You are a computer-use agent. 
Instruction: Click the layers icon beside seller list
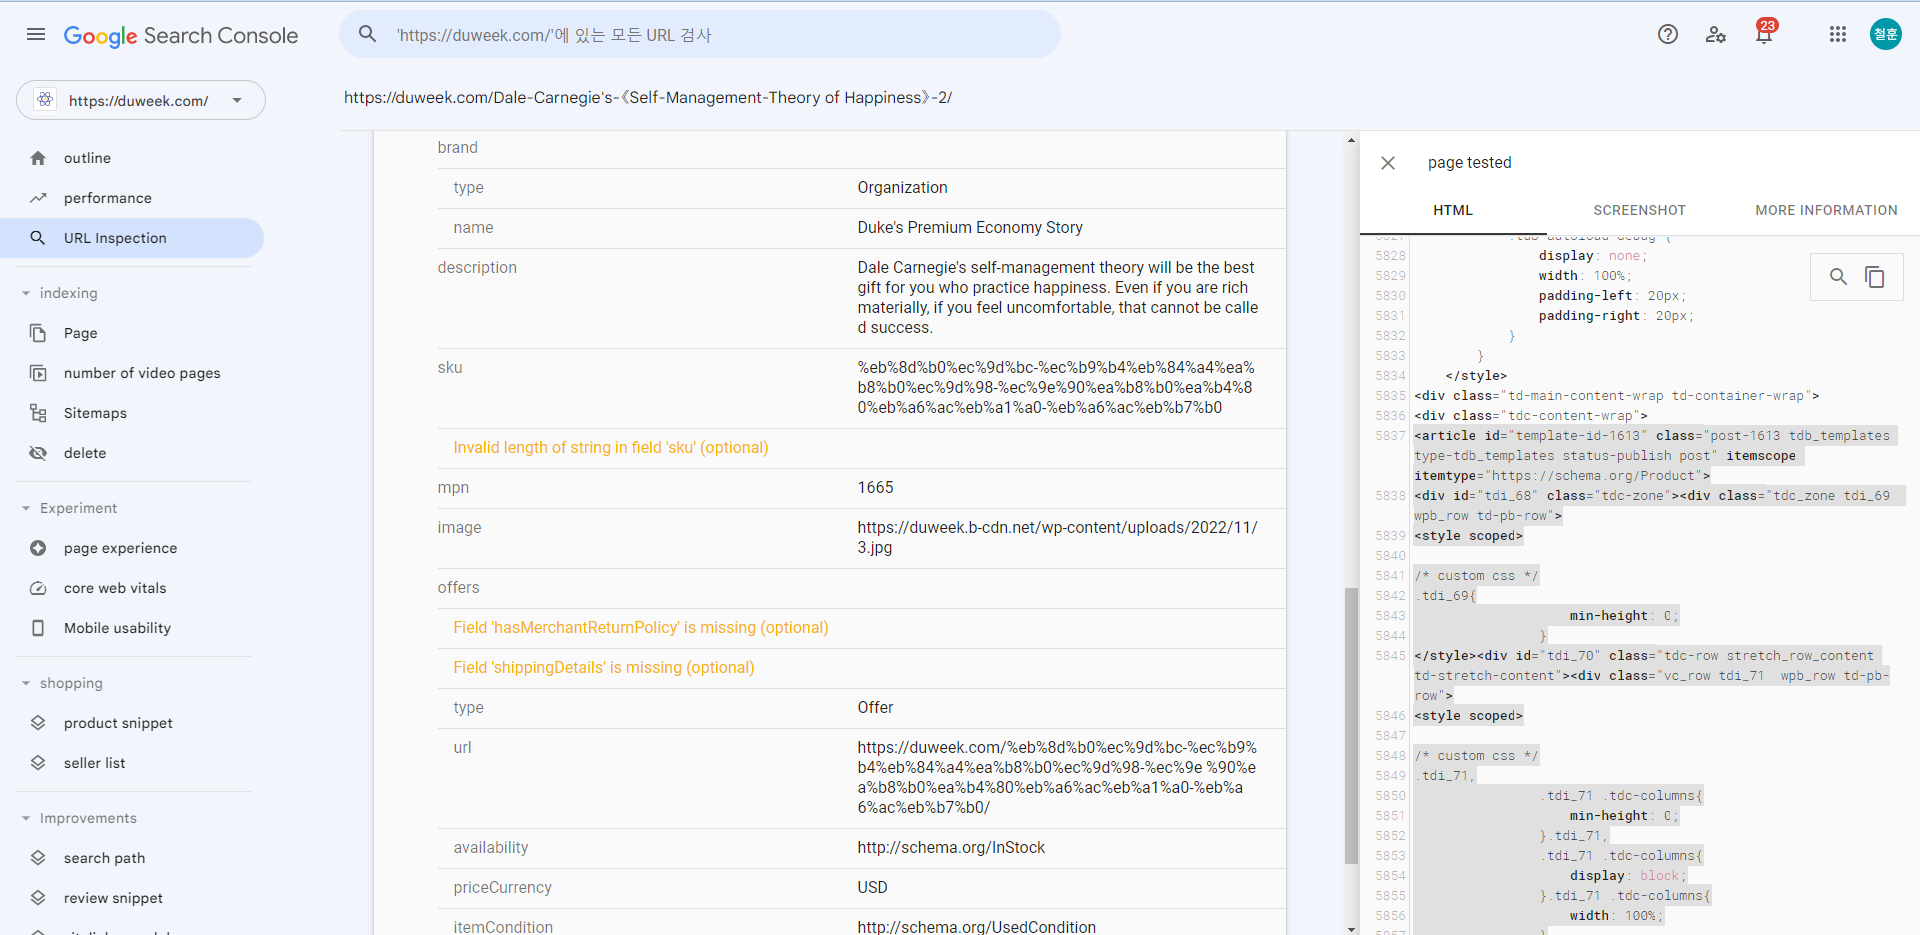click(38, 763)
